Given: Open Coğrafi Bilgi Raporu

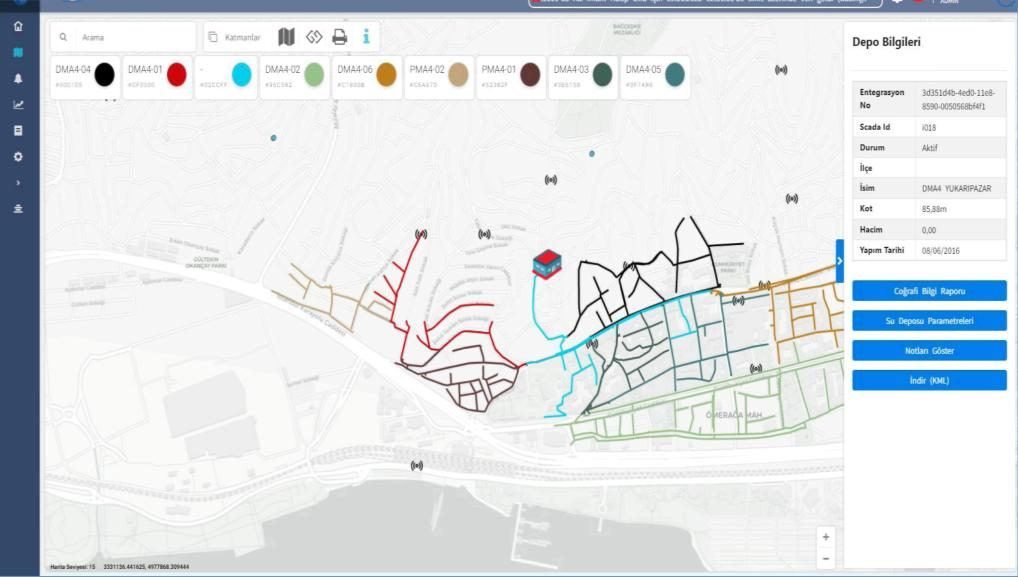Looking at the screenshot, I should click(x=929, y=291).
